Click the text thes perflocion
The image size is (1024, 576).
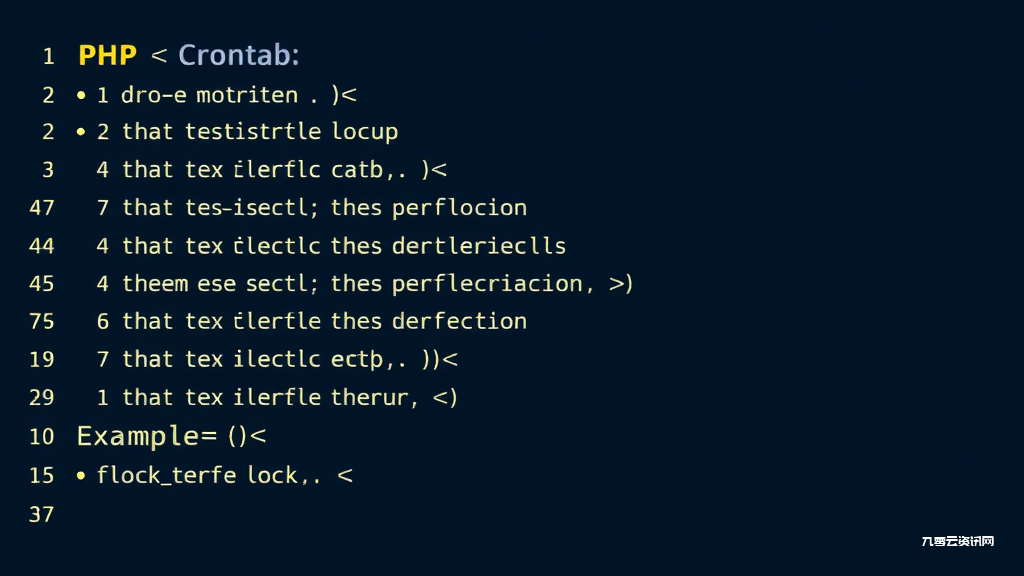(x=428, y=208)
